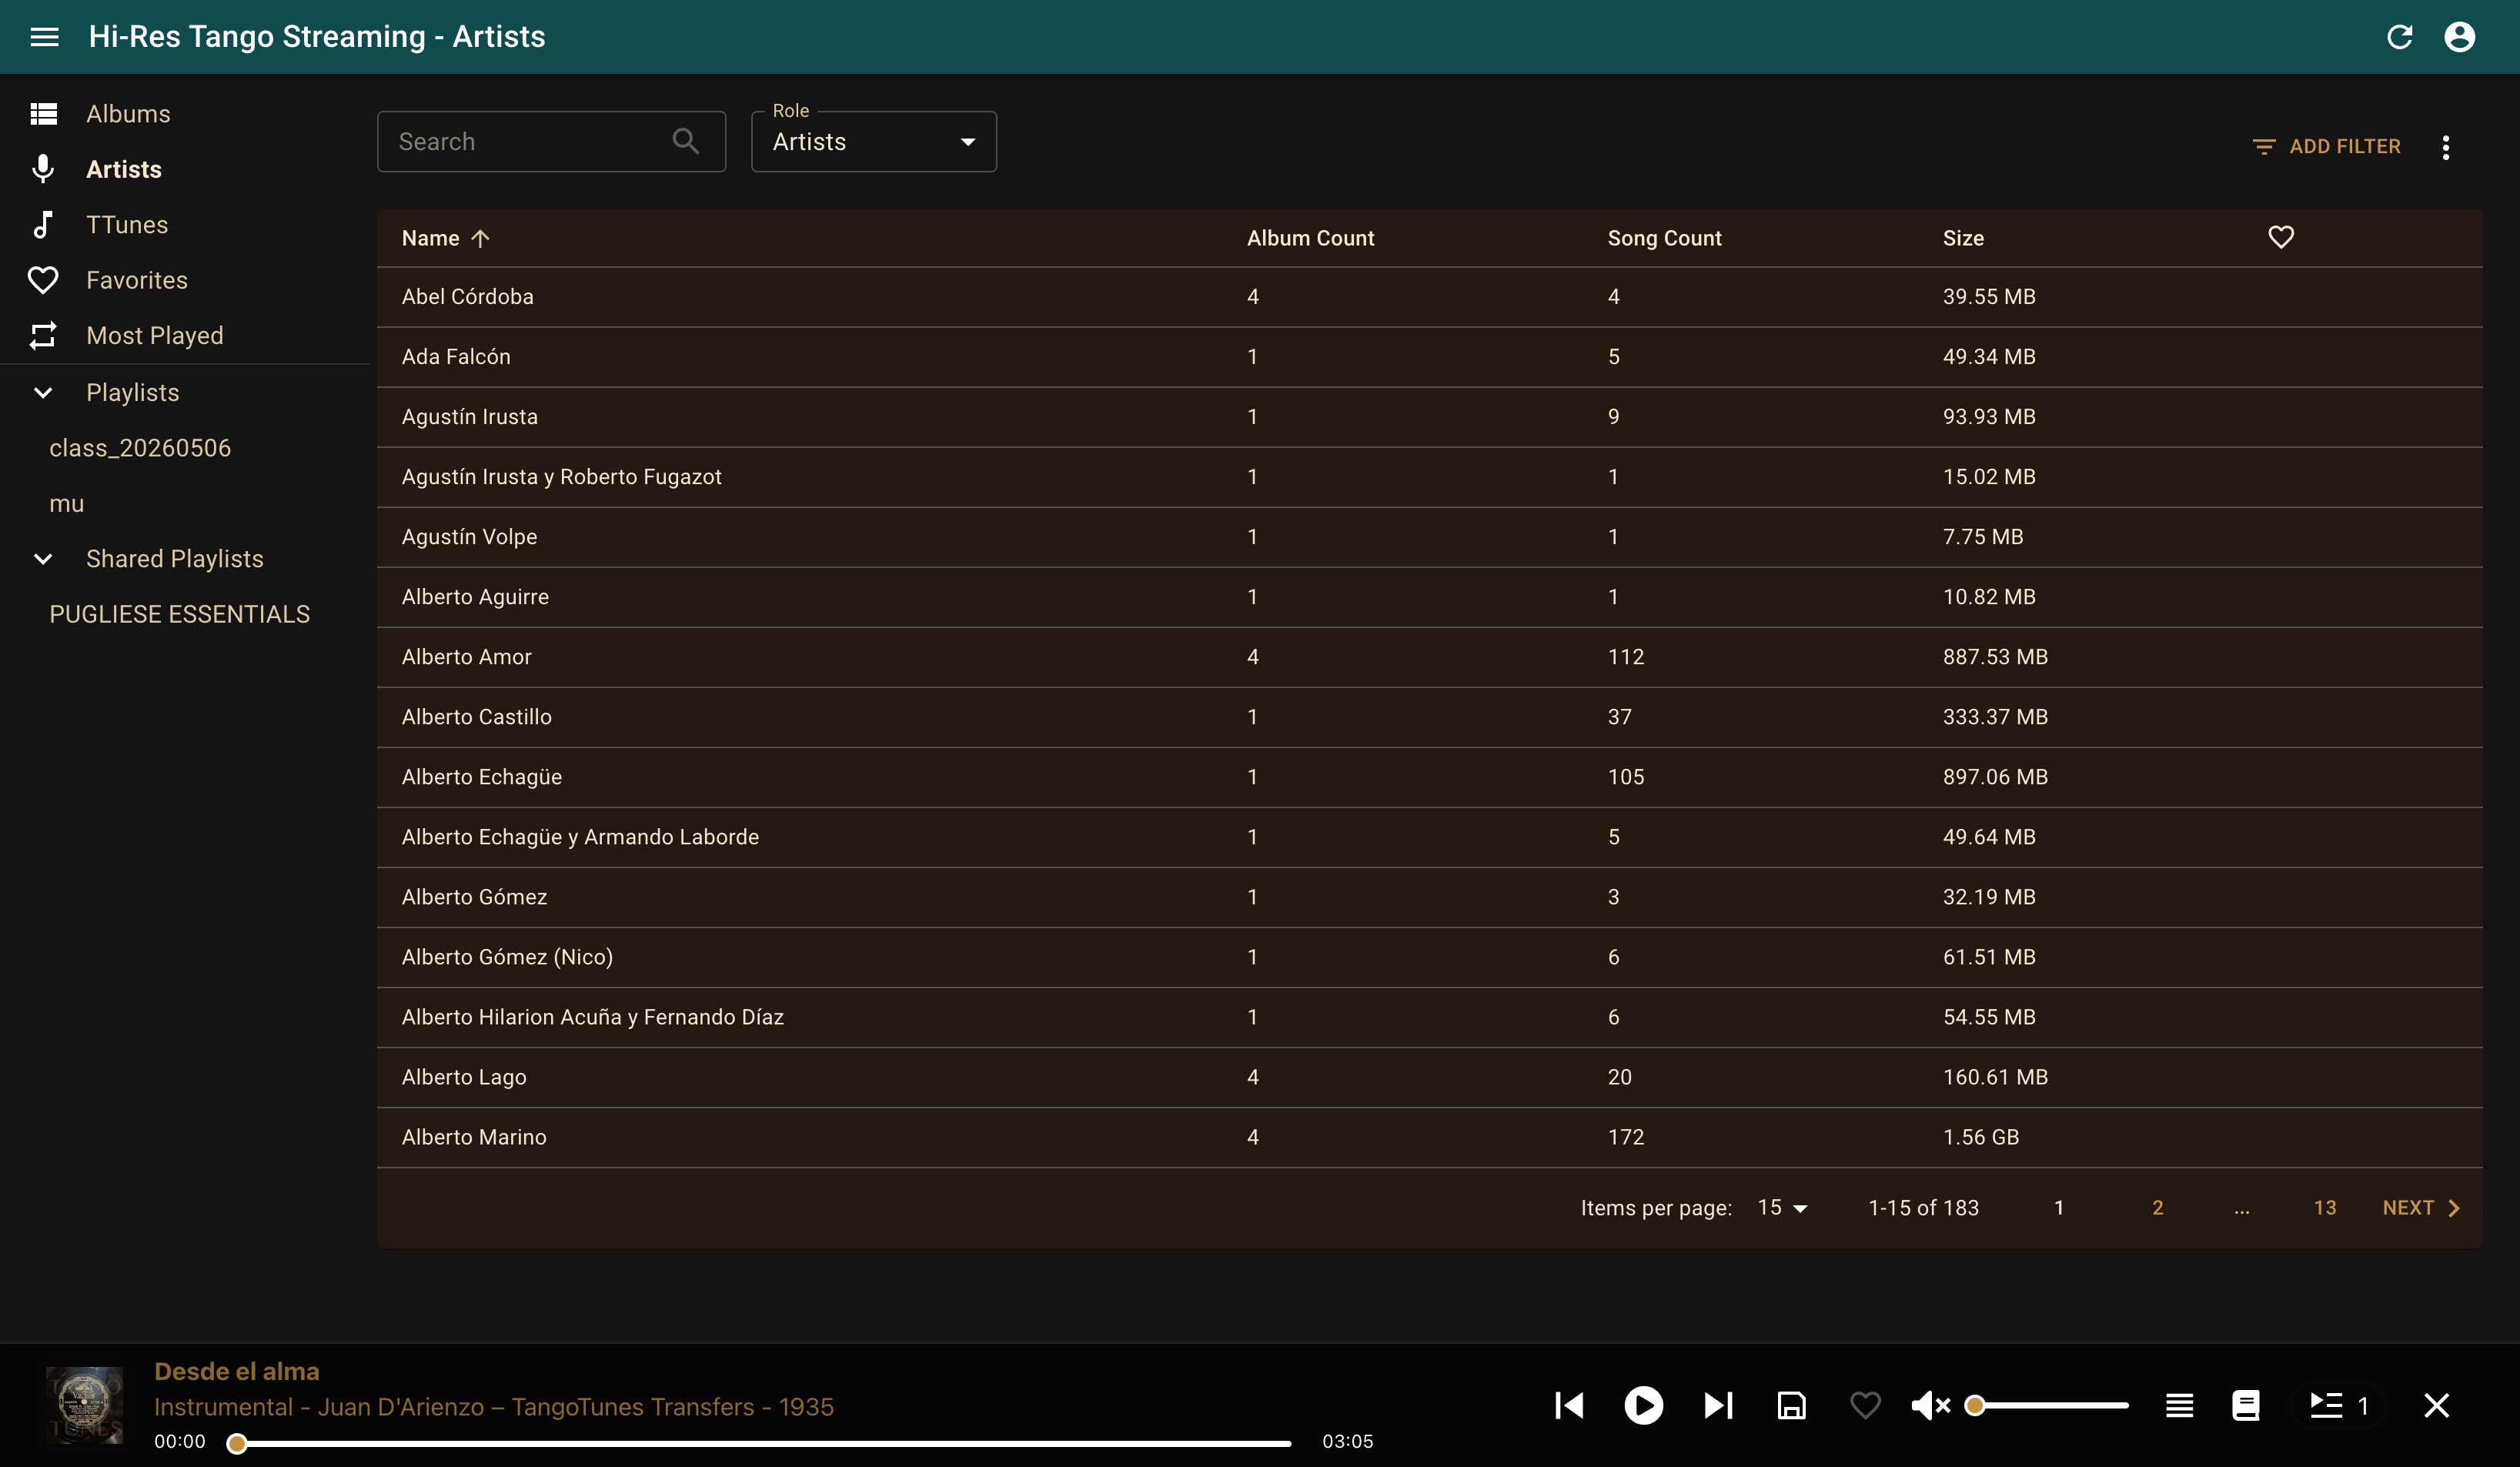
Task: Toggle the mute speaker icon
Action: click(1930, 1405)
